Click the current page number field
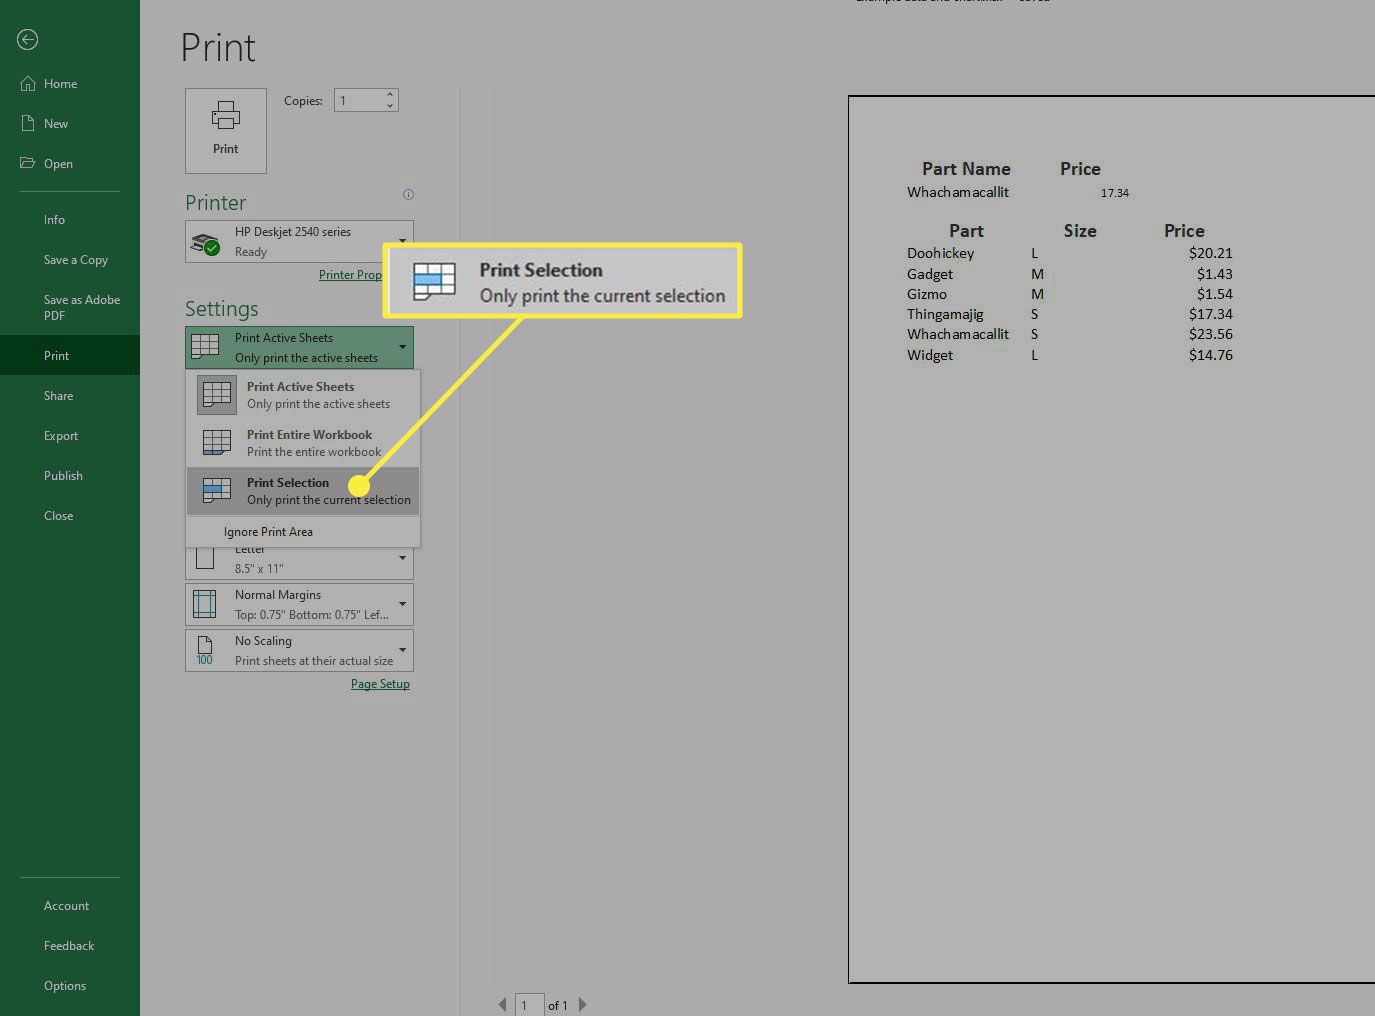1375x1016 pixels. [529, 1005]
